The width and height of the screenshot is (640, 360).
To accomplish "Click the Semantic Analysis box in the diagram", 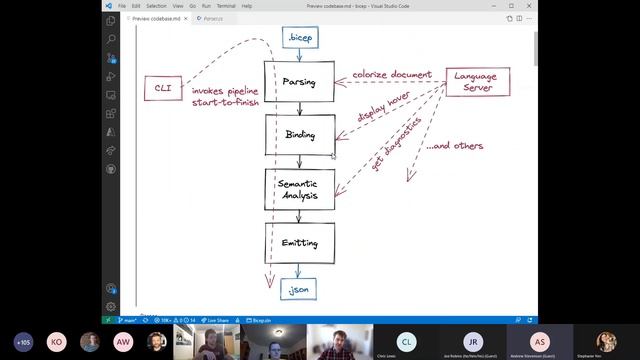I will tap(300, 189).
